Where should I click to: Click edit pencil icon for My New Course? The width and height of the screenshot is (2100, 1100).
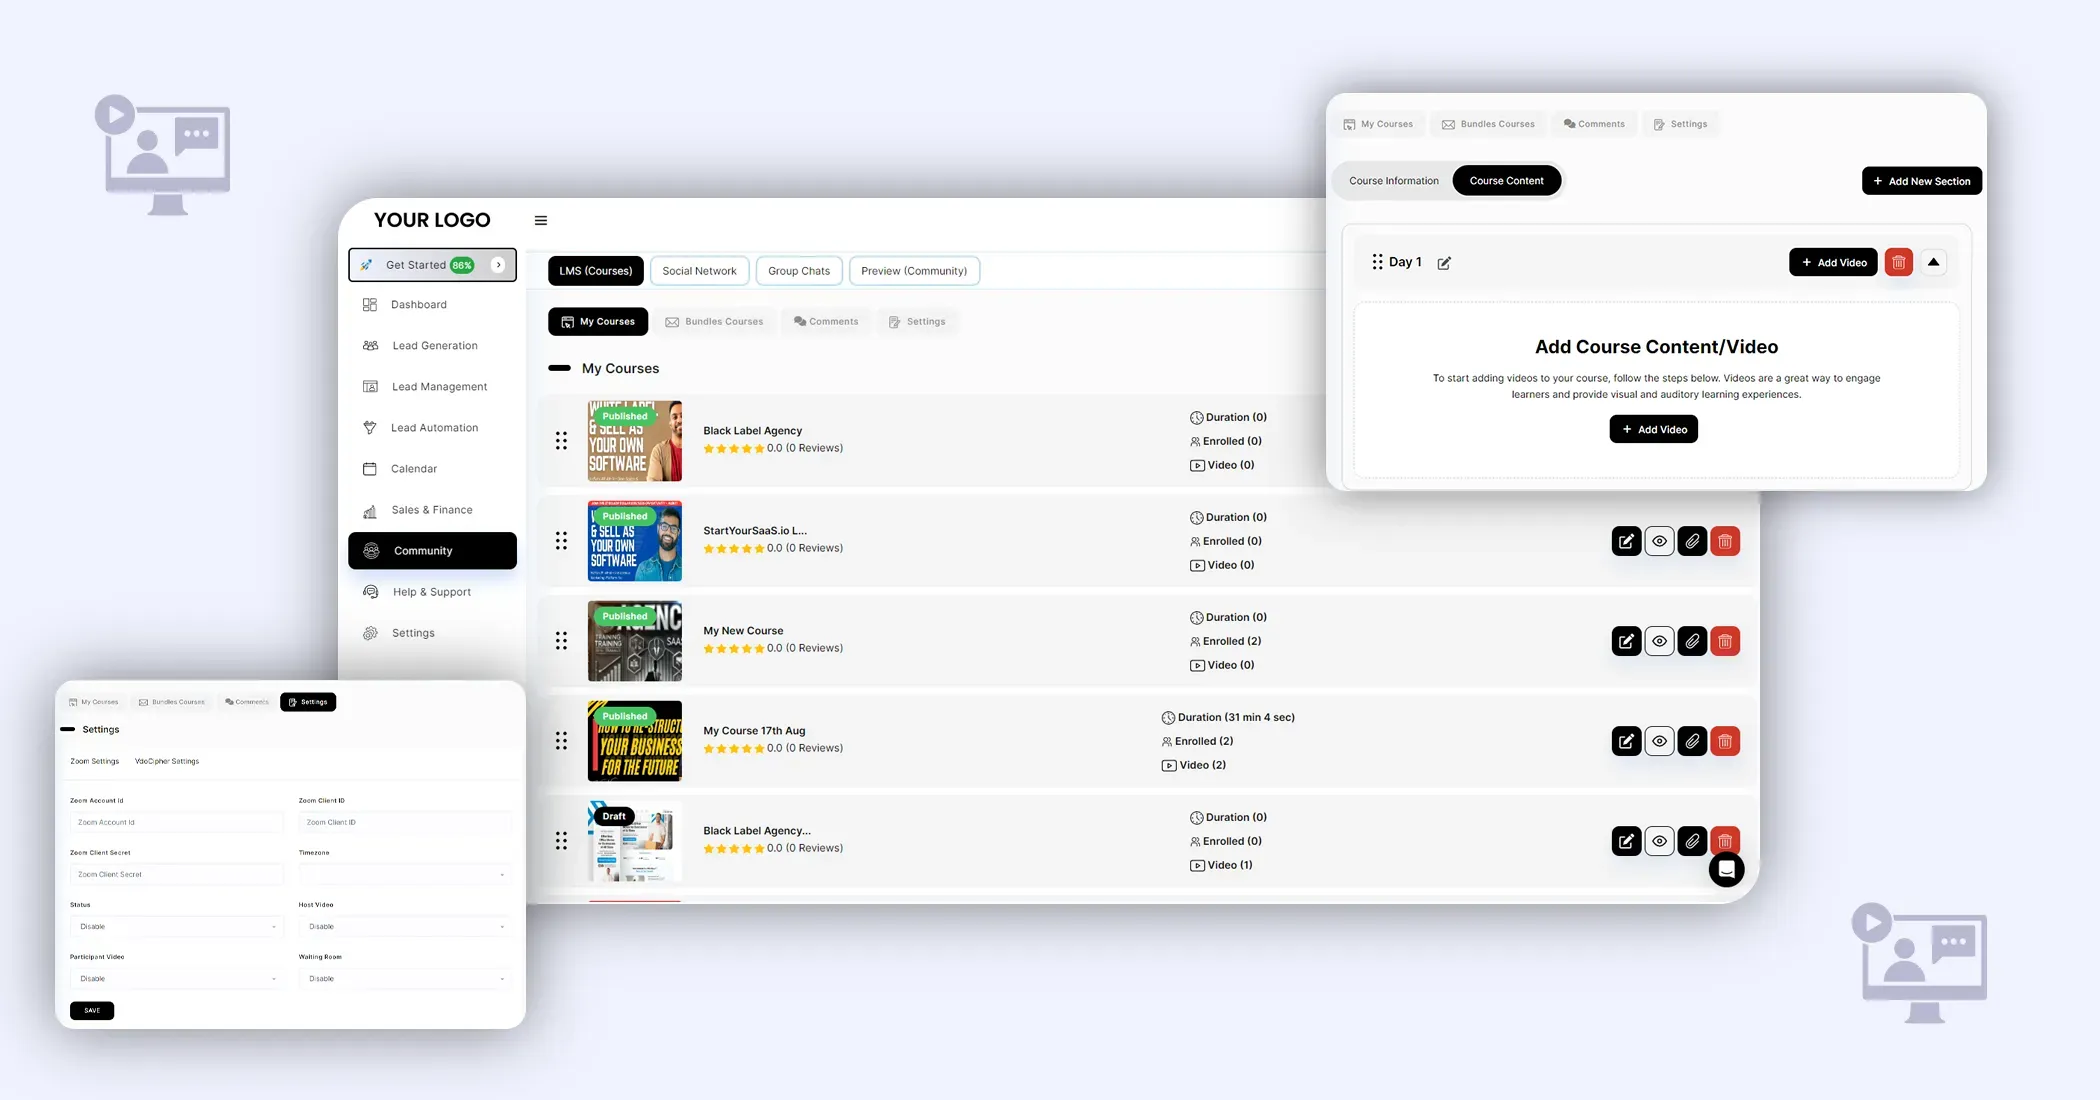[x=1626, y=641]
